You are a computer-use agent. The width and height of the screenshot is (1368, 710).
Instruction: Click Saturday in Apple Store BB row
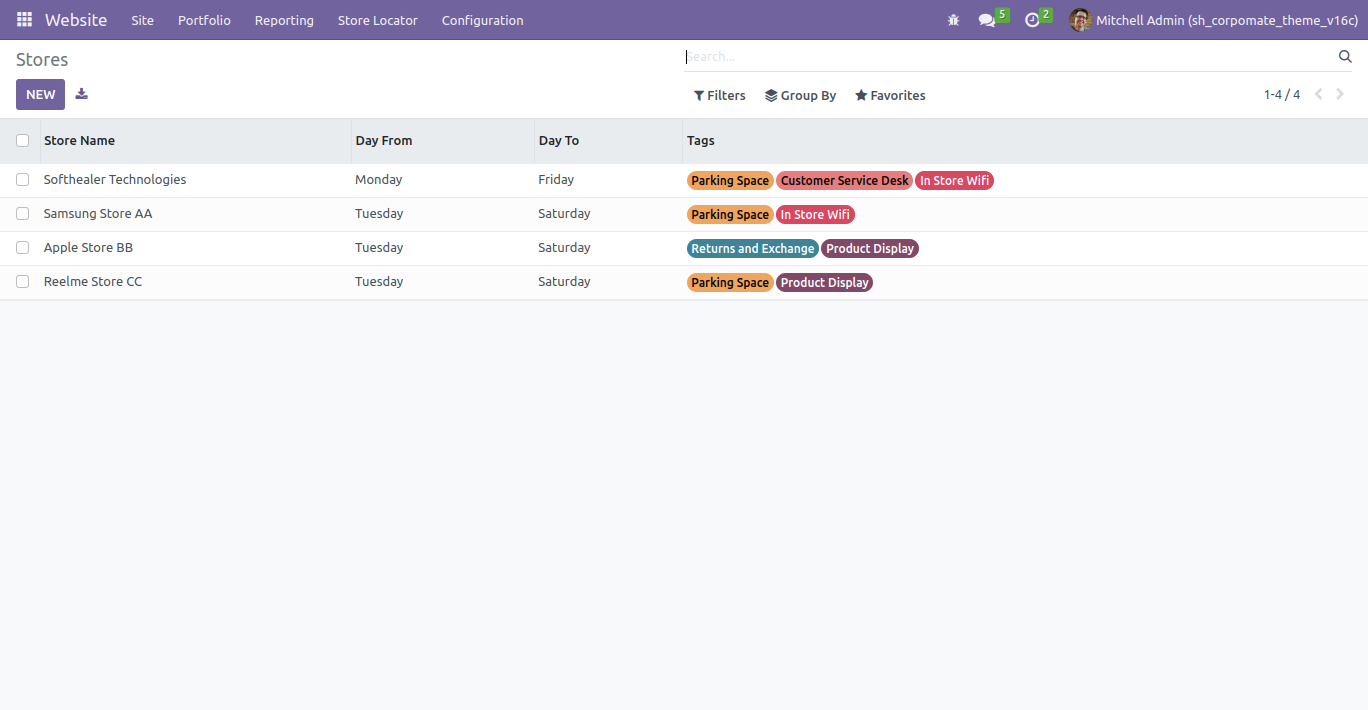pos(564,248)
